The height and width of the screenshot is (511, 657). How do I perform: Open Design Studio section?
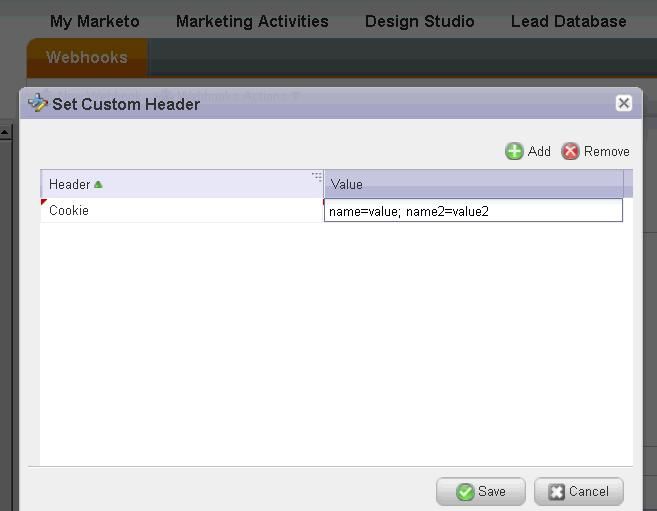point(419,21)
